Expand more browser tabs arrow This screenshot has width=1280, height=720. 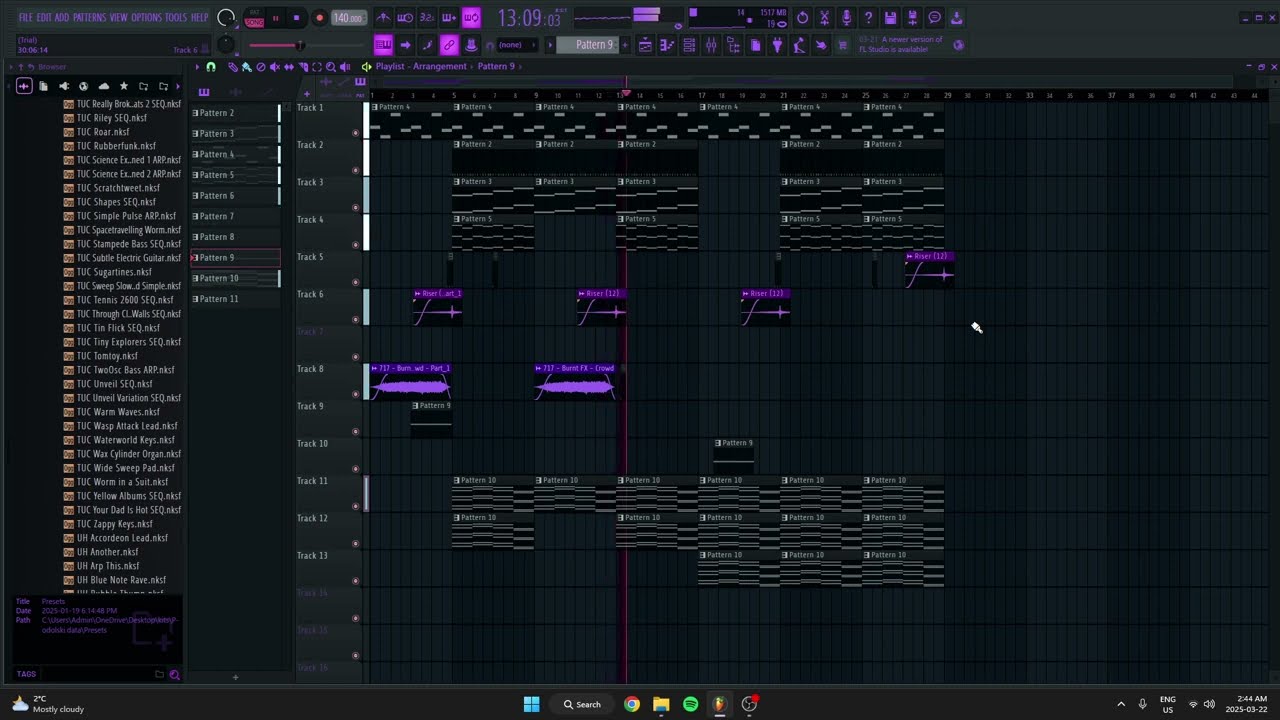(x=178, y=86)
